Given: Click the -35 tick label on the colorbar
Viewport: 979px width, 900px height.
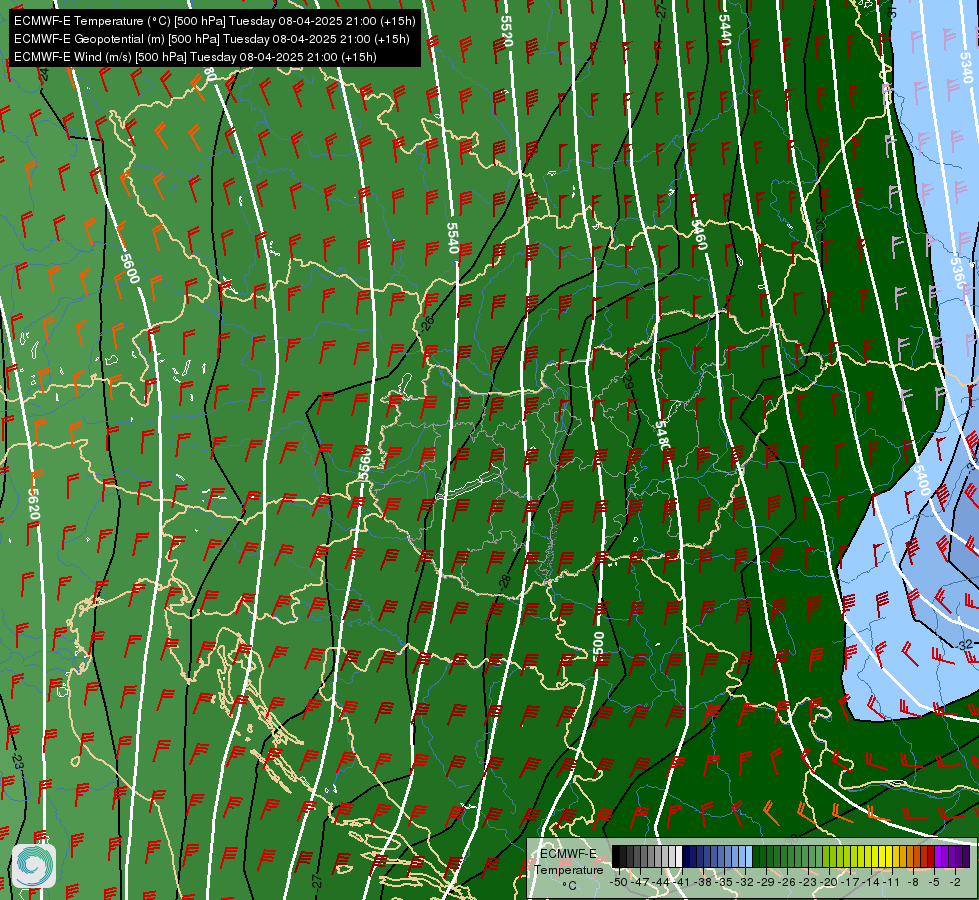Looking at the screenshot, I should [726, 882].
